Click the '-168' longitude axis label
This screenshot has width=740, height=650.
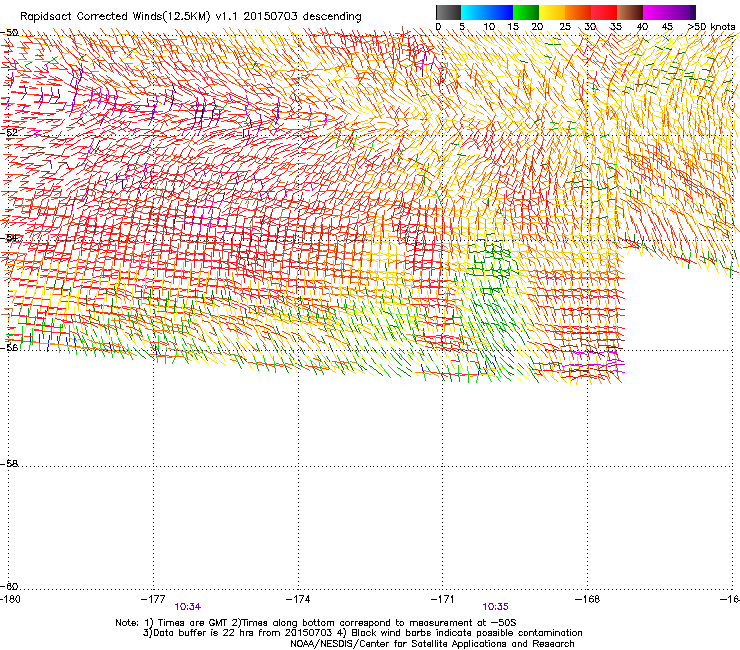(x=588, y=599)
